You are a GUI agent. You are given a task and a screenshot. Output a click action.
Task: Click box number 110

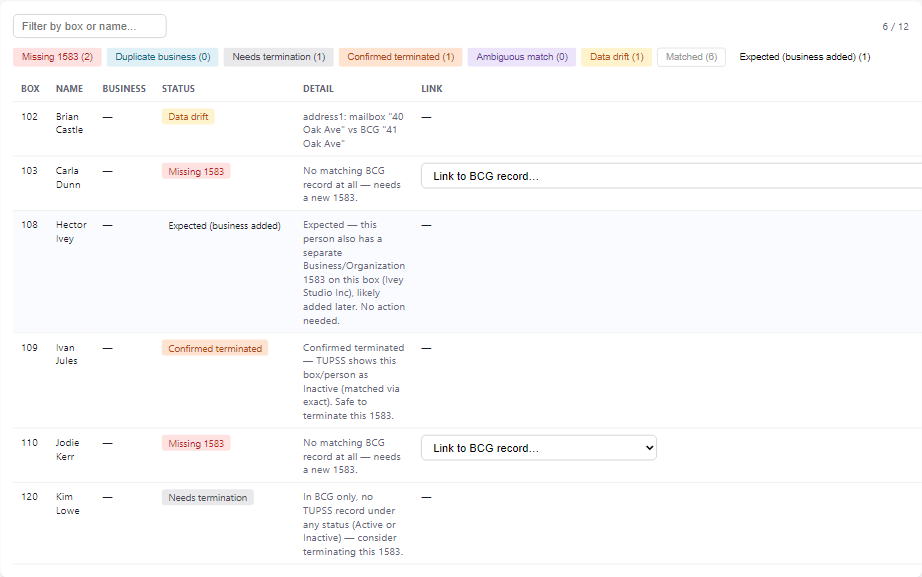[x=29, y=443]
